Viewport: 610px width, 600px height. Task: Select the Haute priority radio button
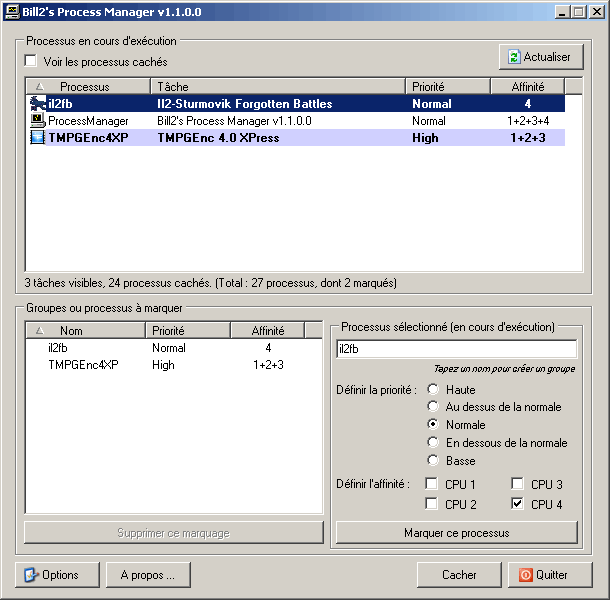tap(433, 389)
